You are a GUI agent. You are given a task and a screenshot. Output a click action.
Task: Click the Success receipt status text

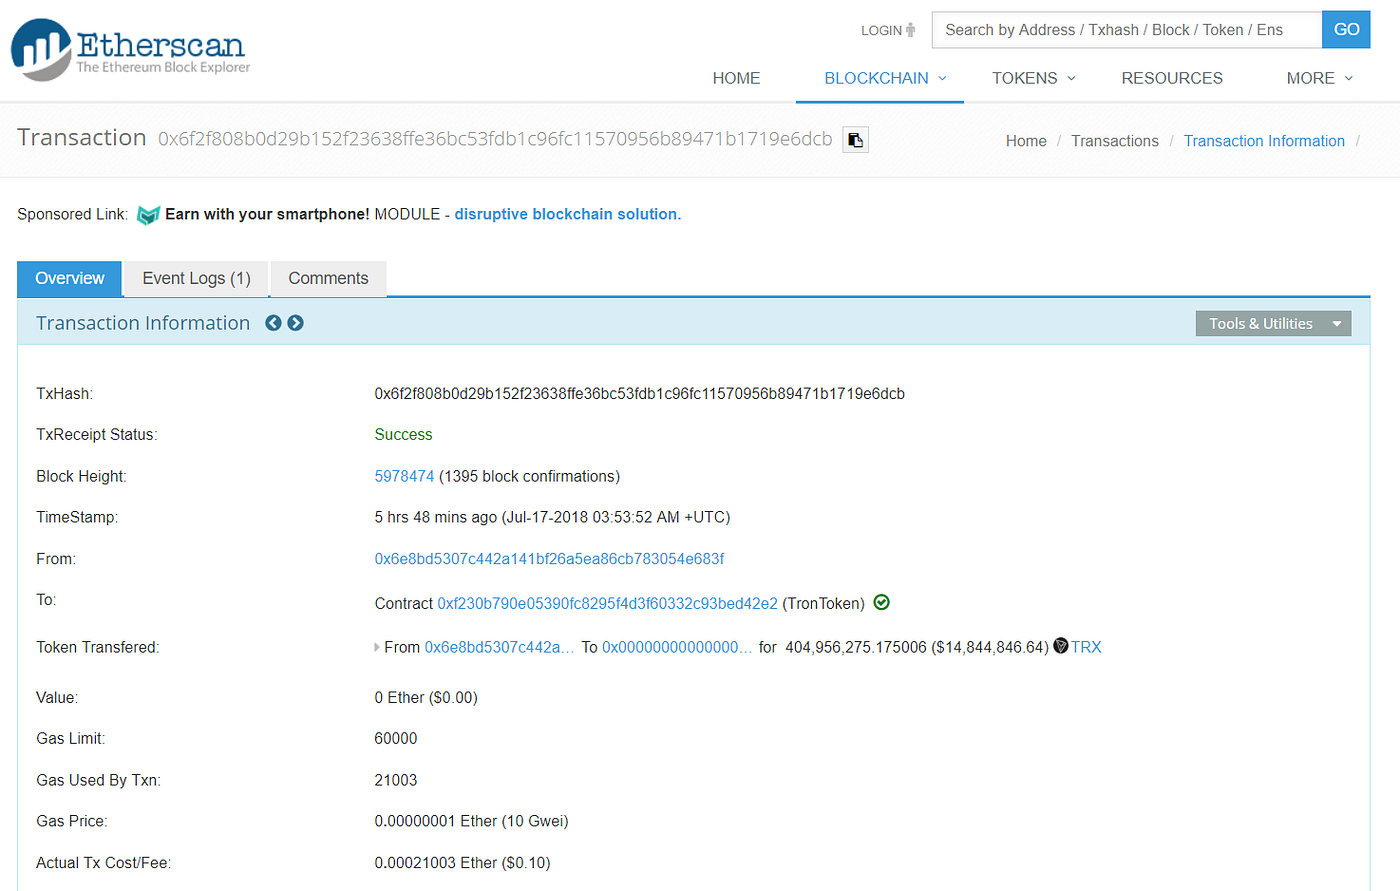click(x=403, y=435)
